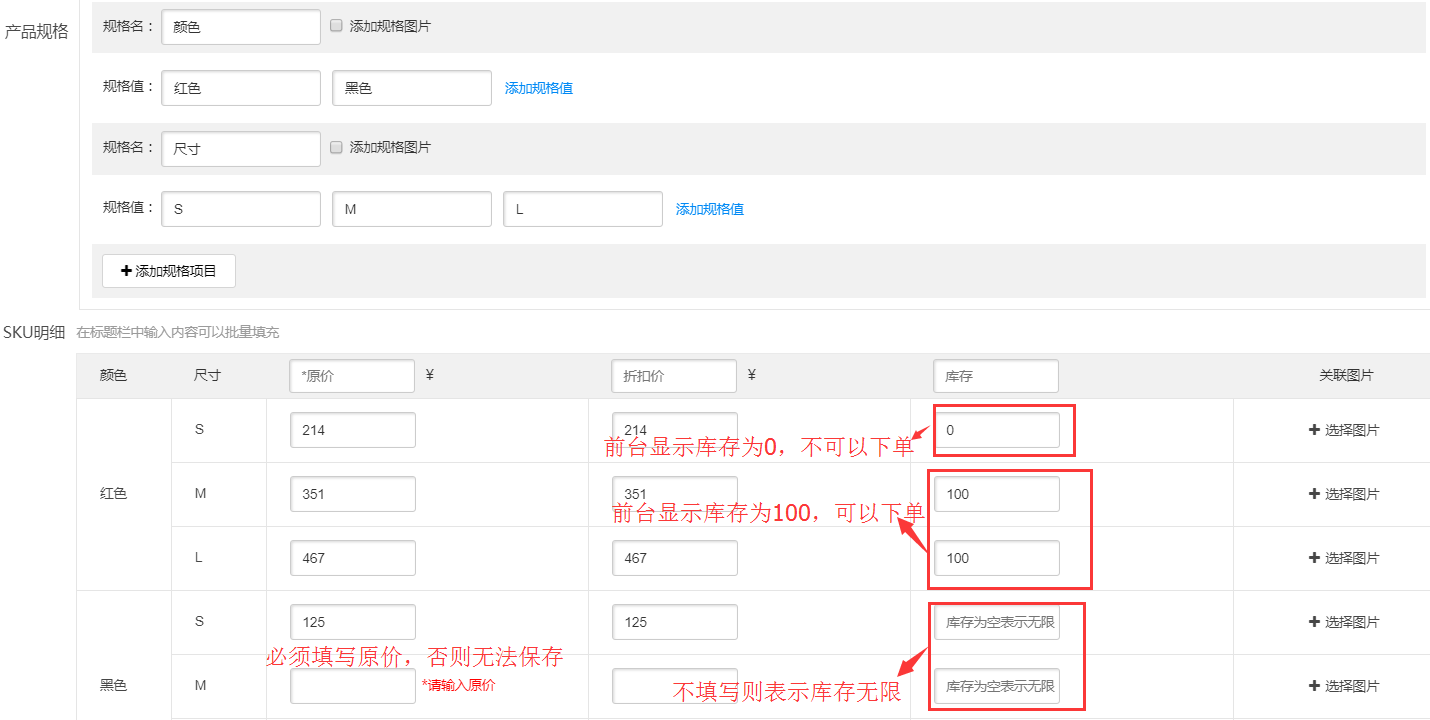Viewport: 1430px width, 720px height.
Task: Select image for red M SKU
Action: point(1343,494)
